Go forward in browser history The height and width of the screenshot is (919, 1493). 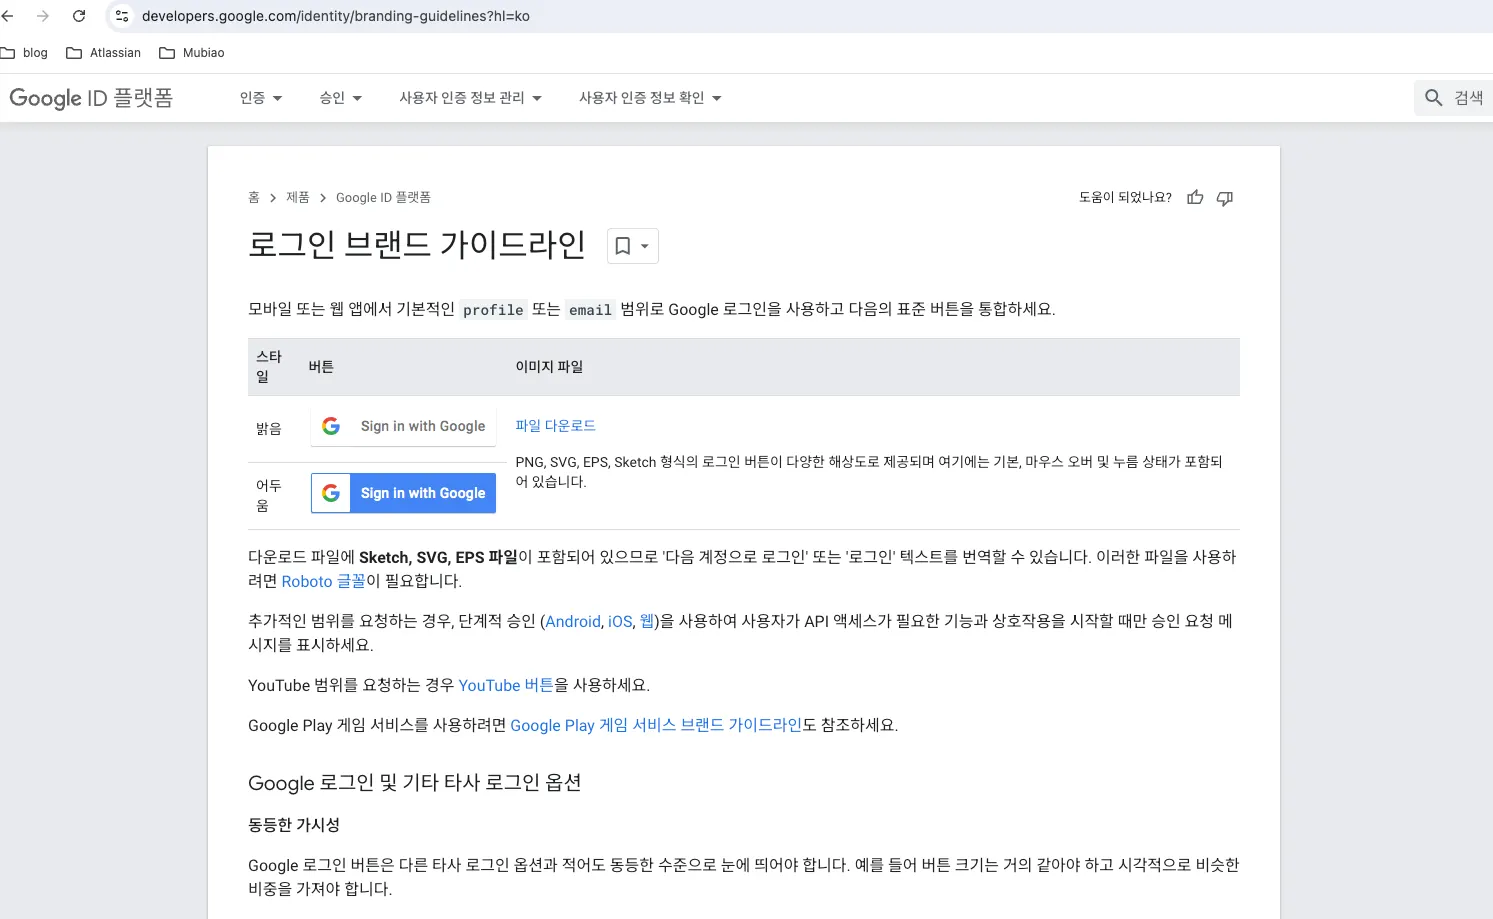(43, 16)
